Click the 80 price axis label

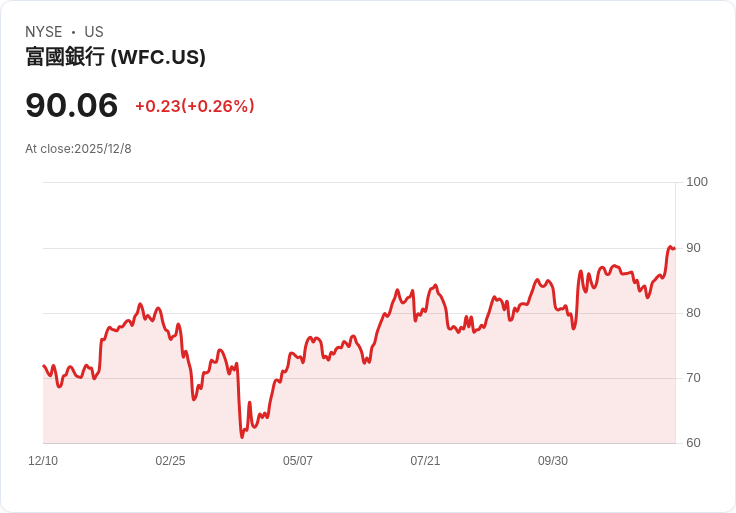click(693, 313)
